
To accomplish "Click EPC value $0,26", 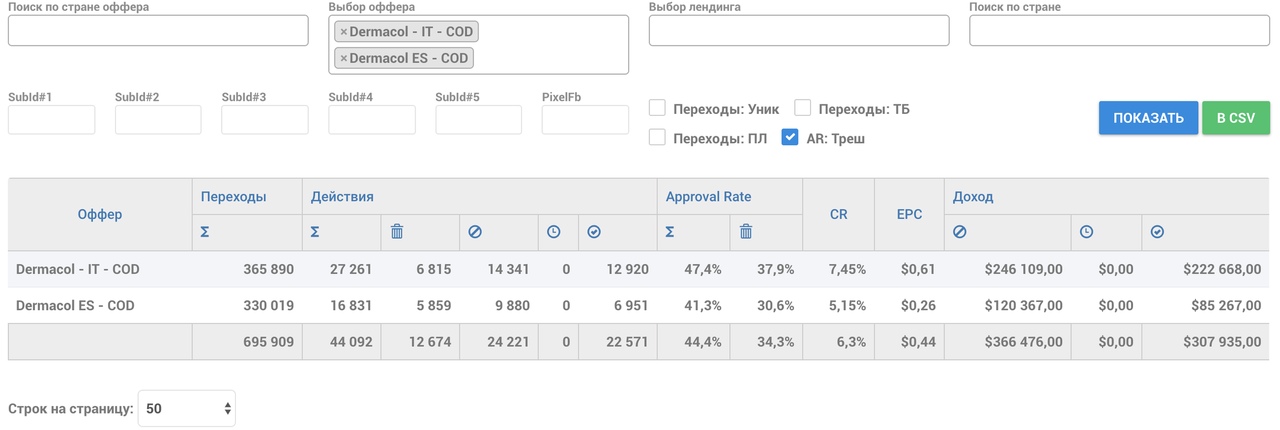I will (x=919, y=305).
